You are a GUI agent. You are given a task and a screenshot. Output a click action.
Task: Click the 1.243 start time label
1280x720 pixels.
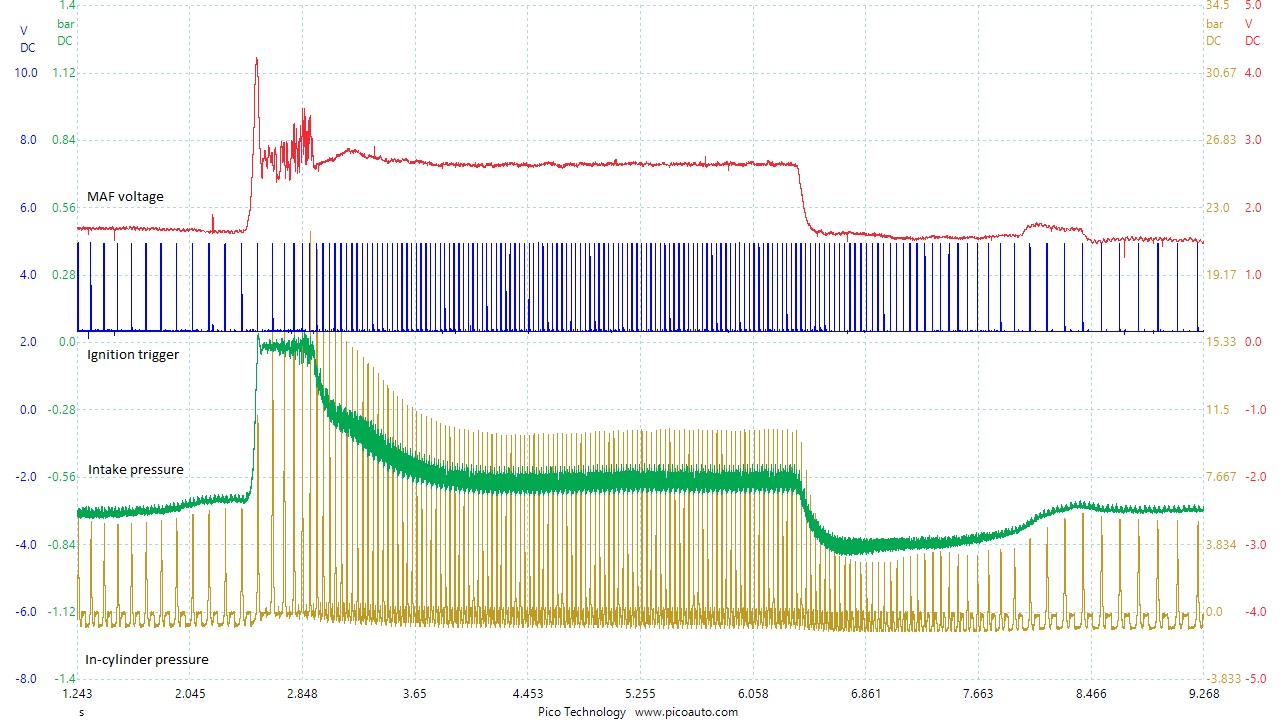77,694
